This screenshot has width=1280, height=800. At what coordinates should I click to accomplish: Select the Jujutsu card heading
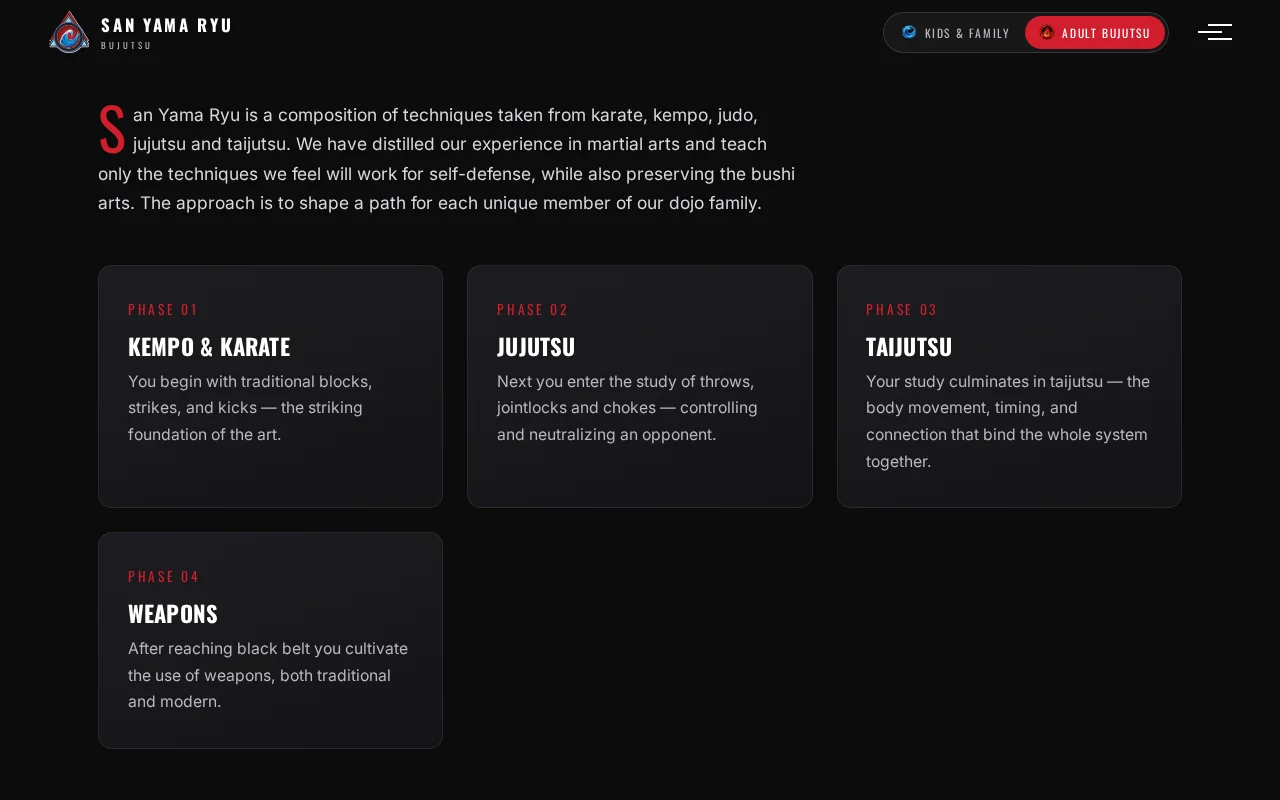(x=536, y=347)
